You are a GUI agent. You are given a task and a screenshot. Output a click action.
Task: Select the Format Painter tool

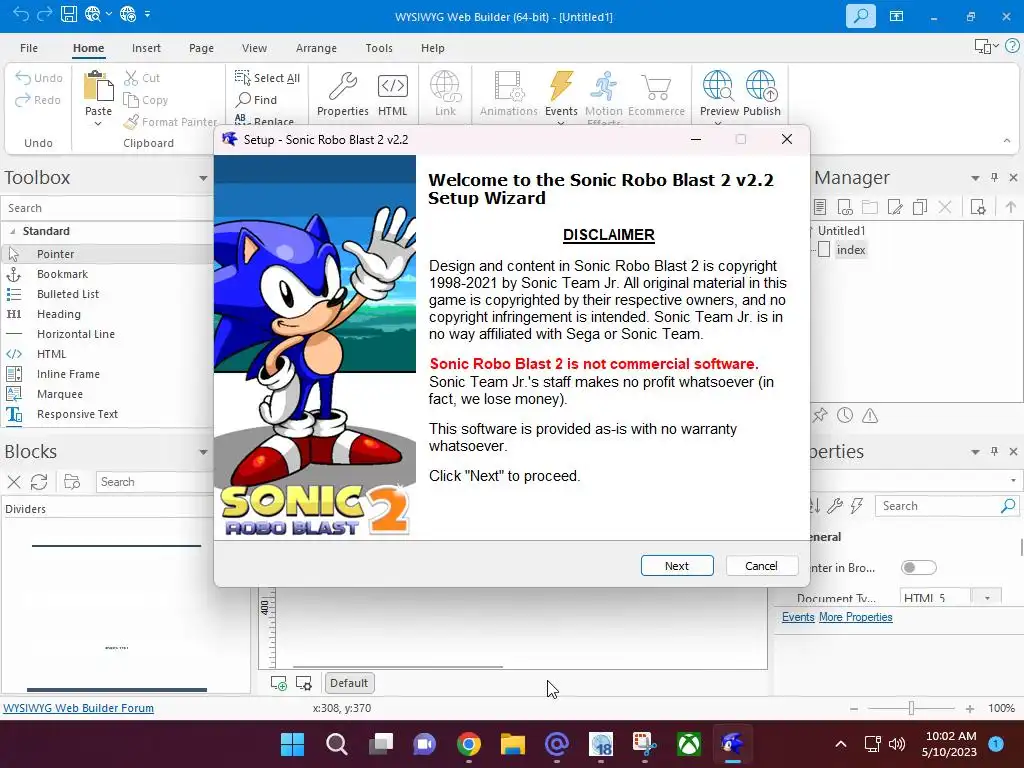(x=171, y=122)
